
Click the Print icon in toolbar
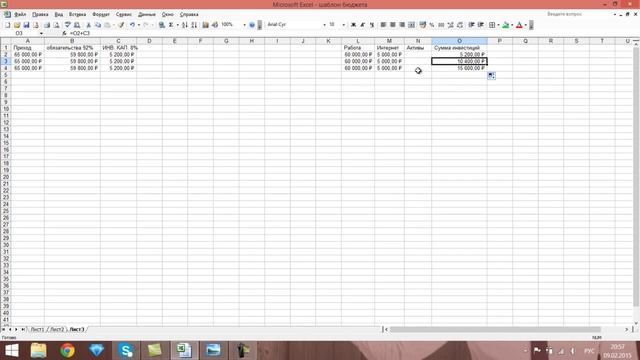pos(47,25)
